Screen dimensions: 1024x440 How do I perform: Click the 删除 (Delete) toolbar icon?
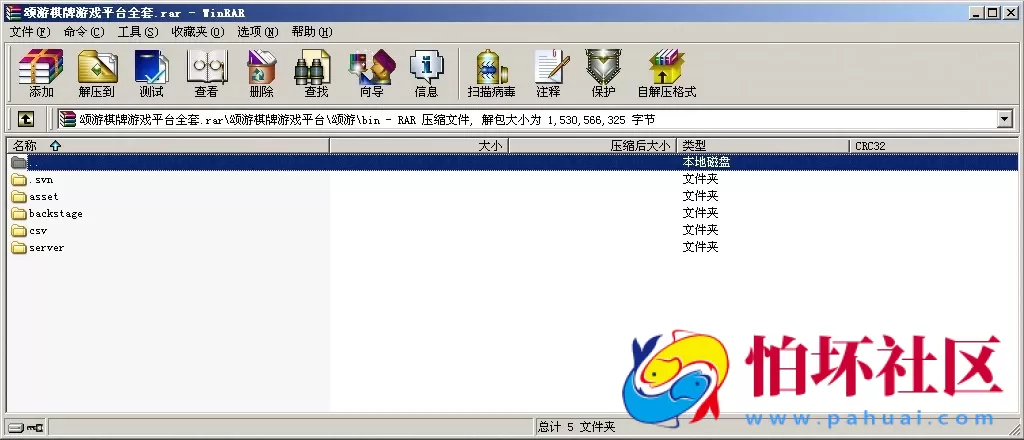261,72
